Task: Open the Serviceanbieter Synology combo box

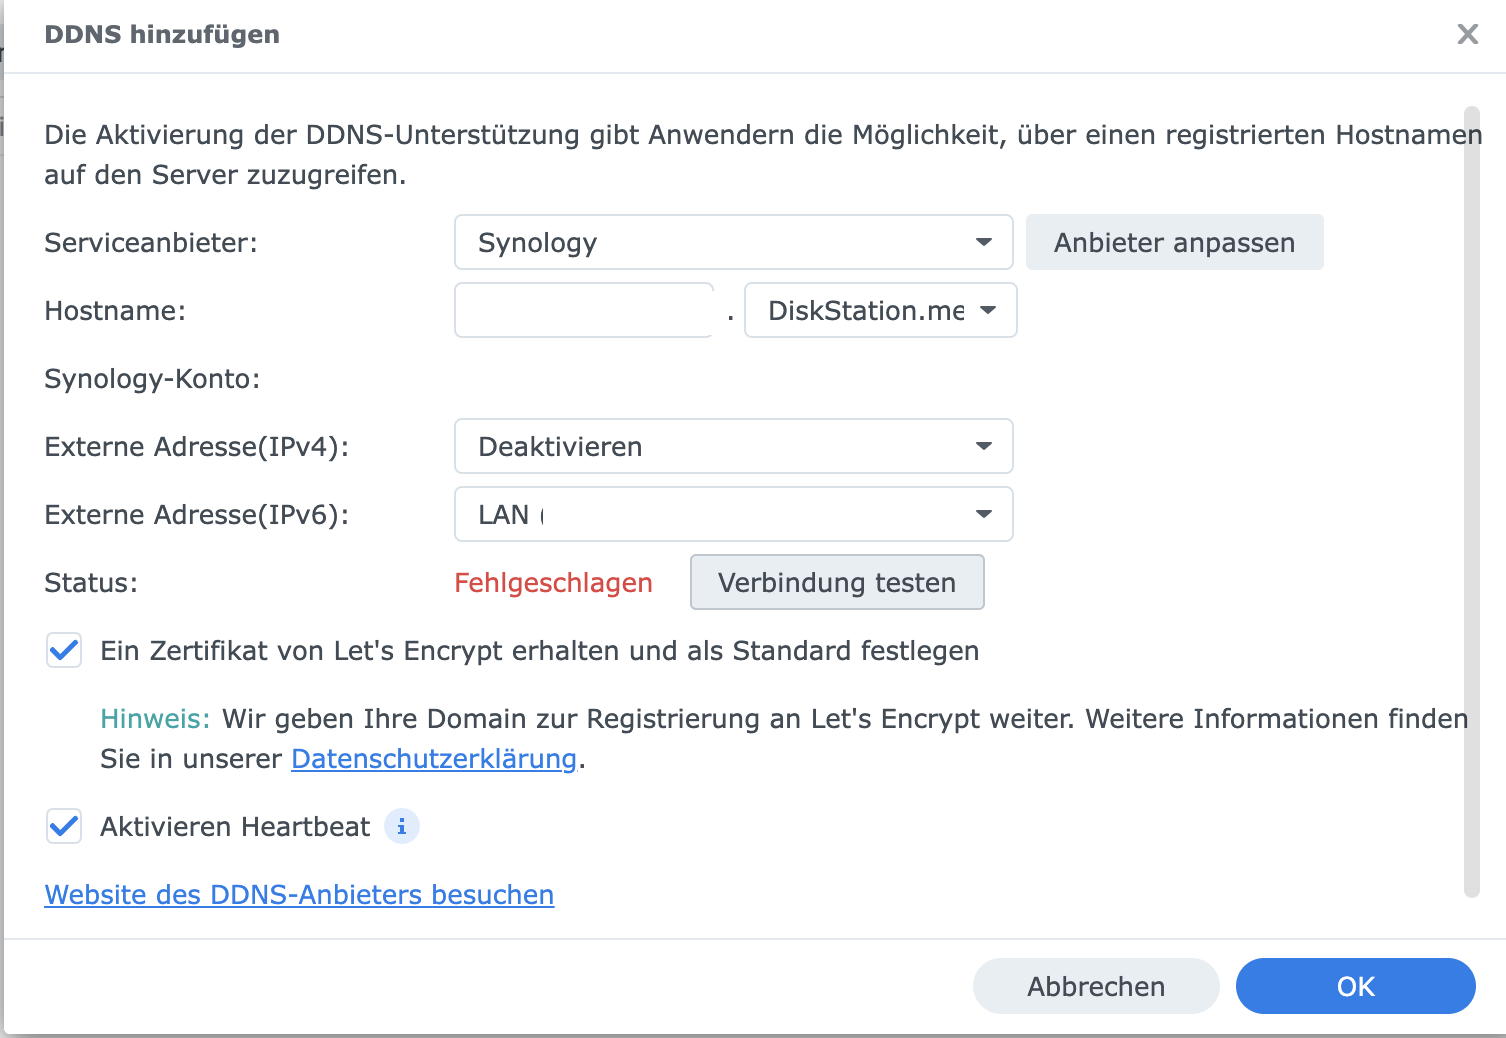Action: point(734,243)
